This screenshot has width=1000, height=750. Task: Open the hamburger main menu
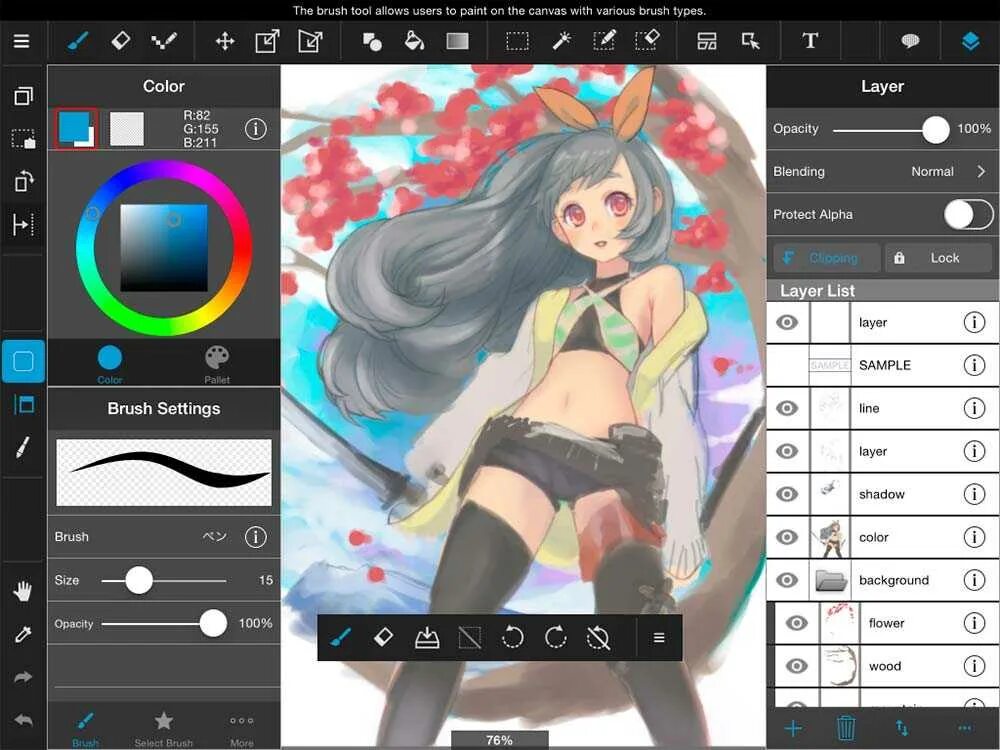[22, 41]
